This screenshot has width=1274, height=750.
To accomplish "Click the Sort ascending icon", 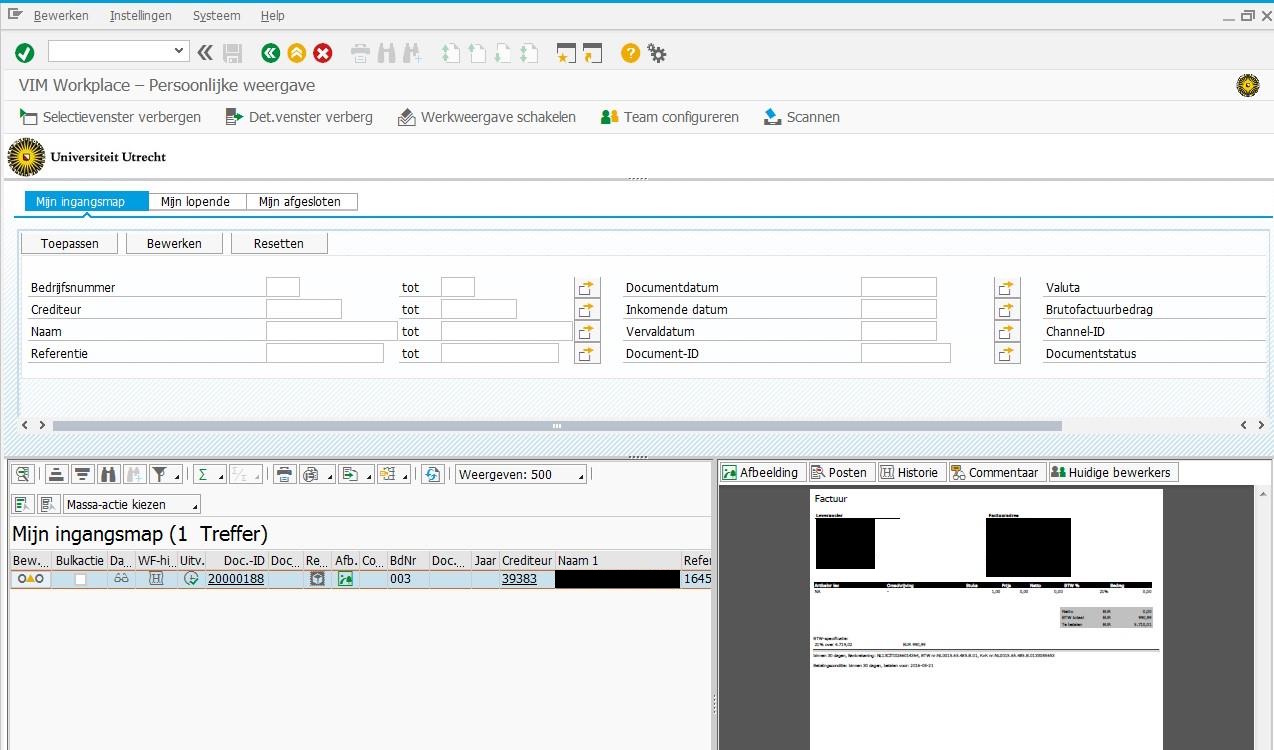I will point(57,474).
